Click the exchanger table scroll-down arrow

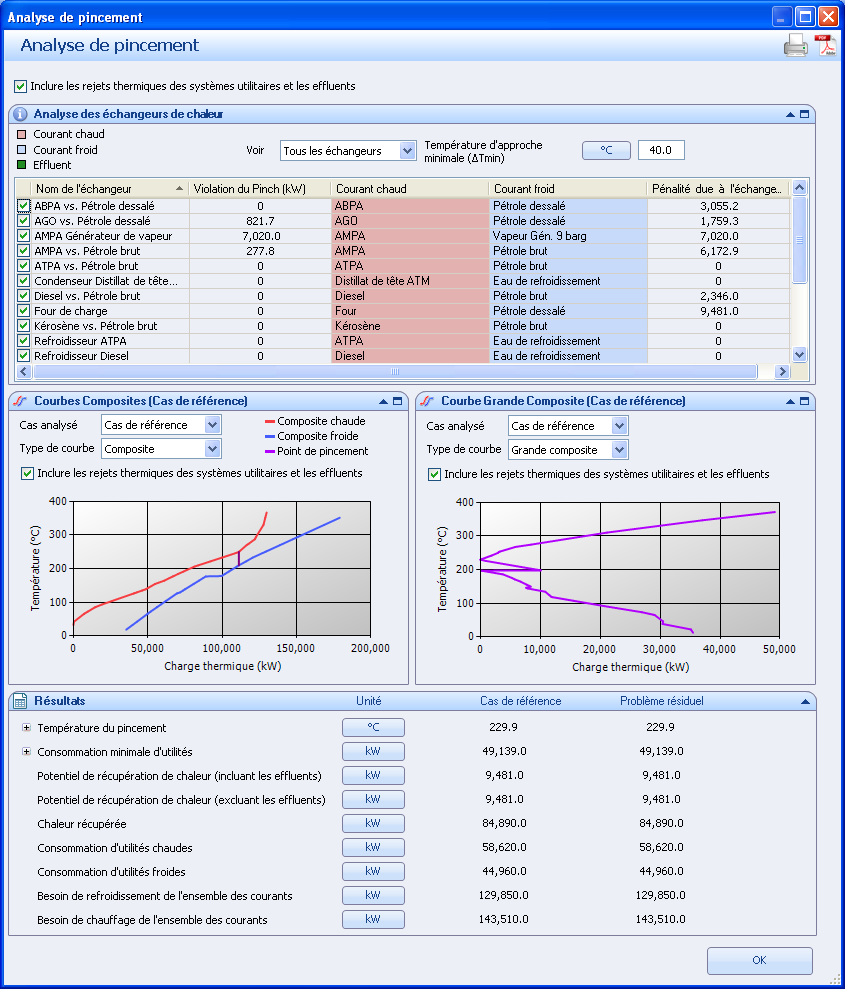point(799,354)
